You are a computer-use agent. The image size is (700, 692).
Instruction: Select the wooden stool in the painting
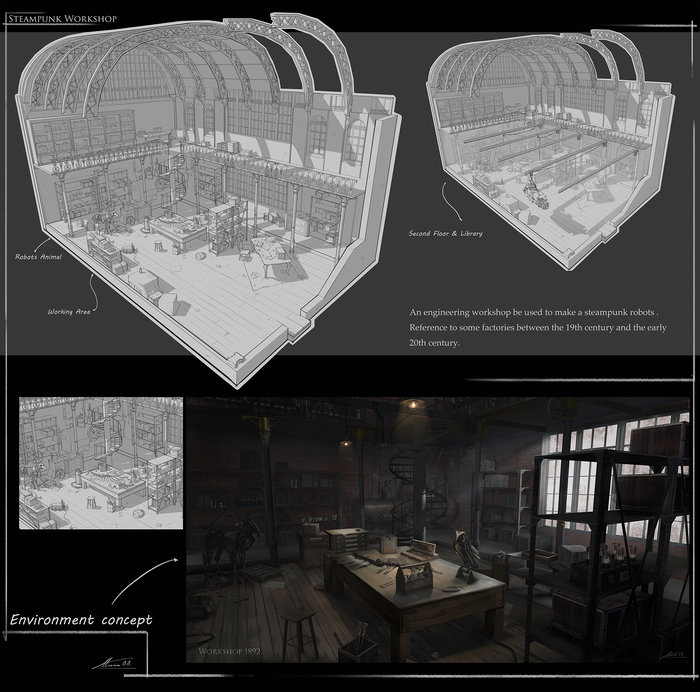(x=298, y=632)
